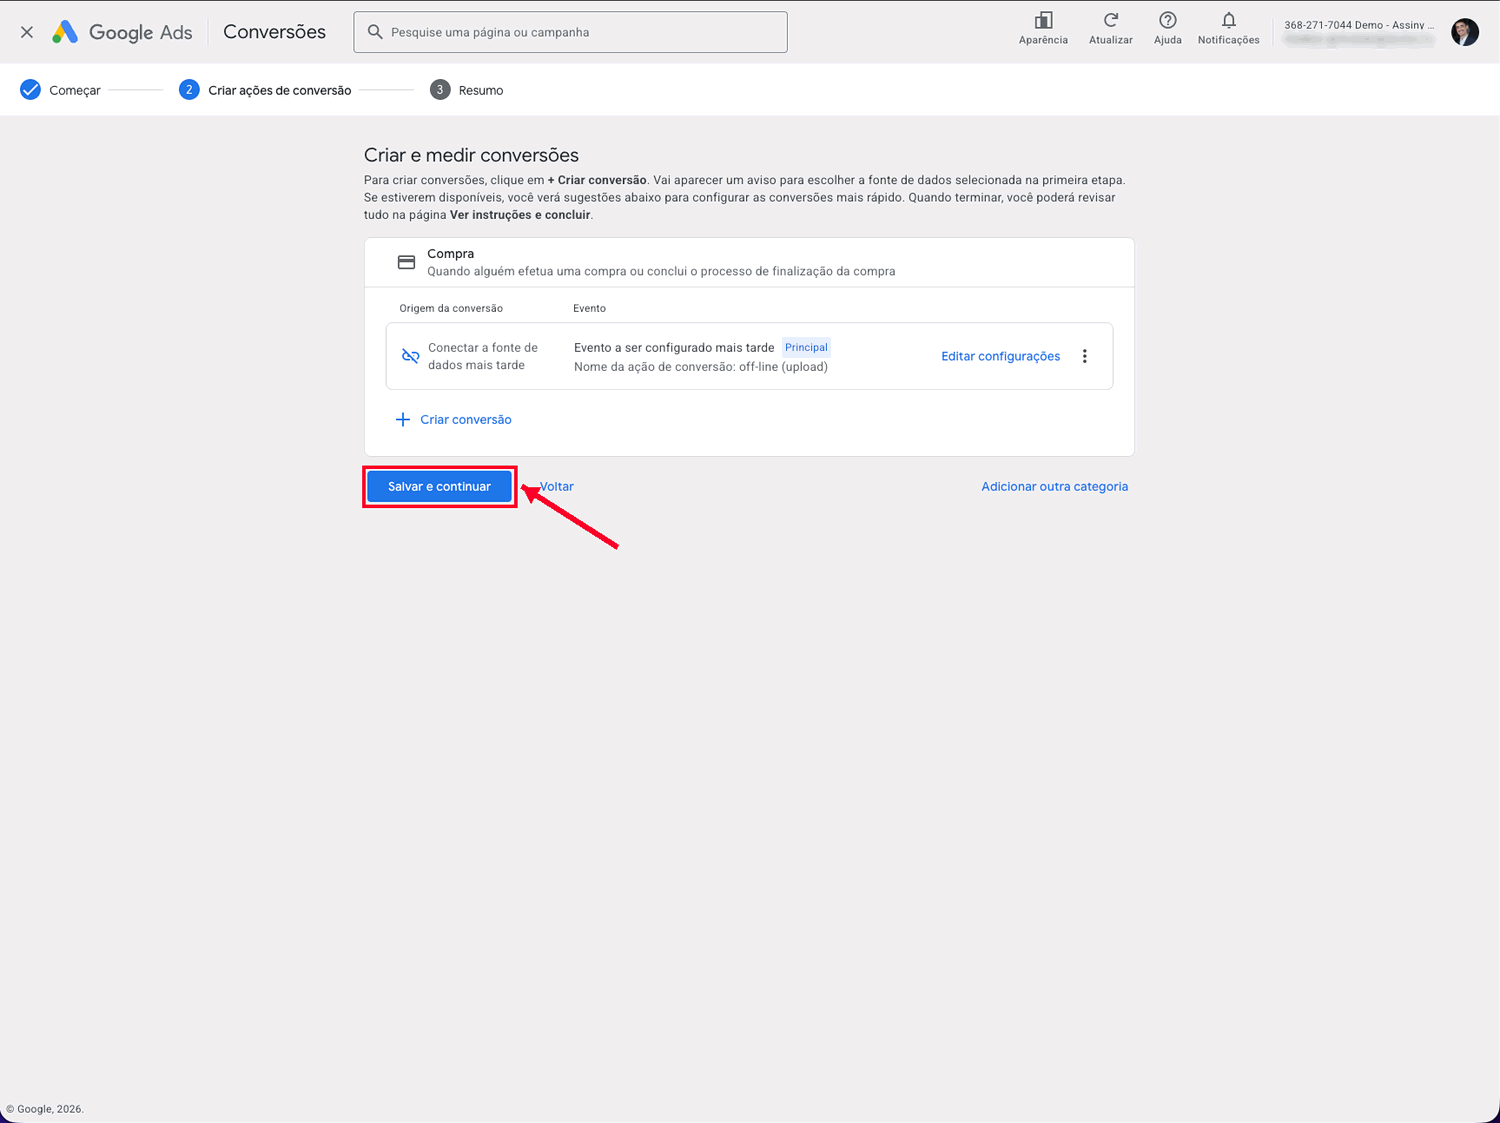Screen dimensions: 1500x1123
Task: Click the Origem da conversão column header
Action: click(x=451, y=308)
